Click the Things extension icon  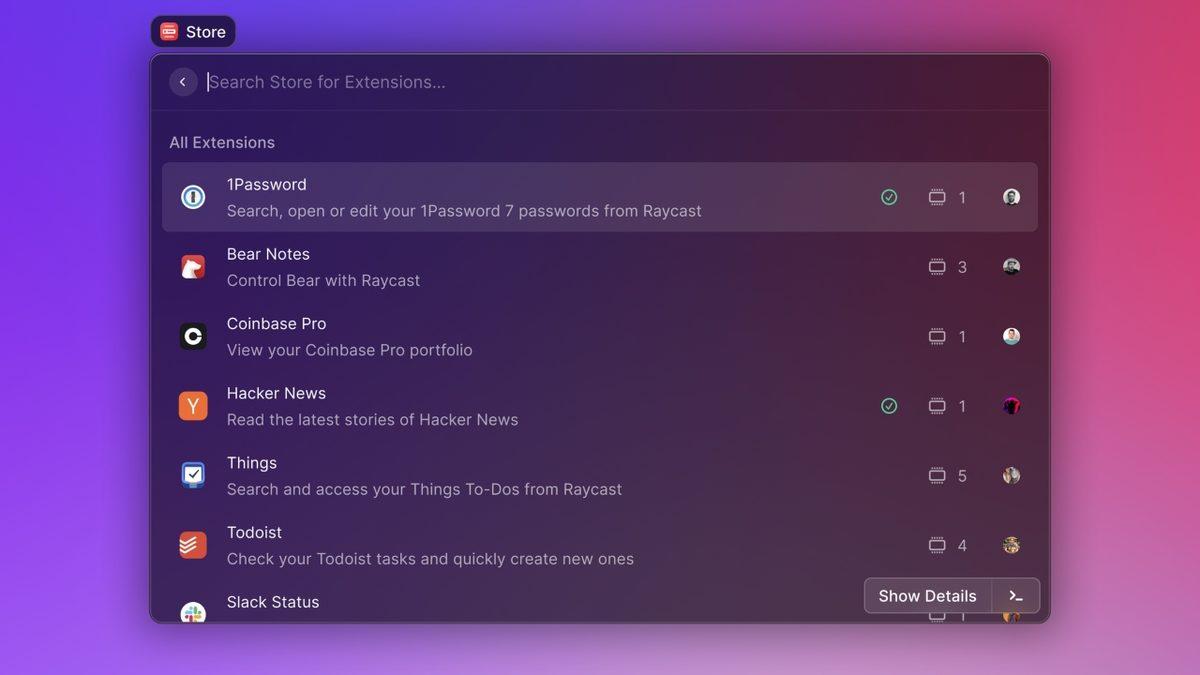(x=193, y=475)
